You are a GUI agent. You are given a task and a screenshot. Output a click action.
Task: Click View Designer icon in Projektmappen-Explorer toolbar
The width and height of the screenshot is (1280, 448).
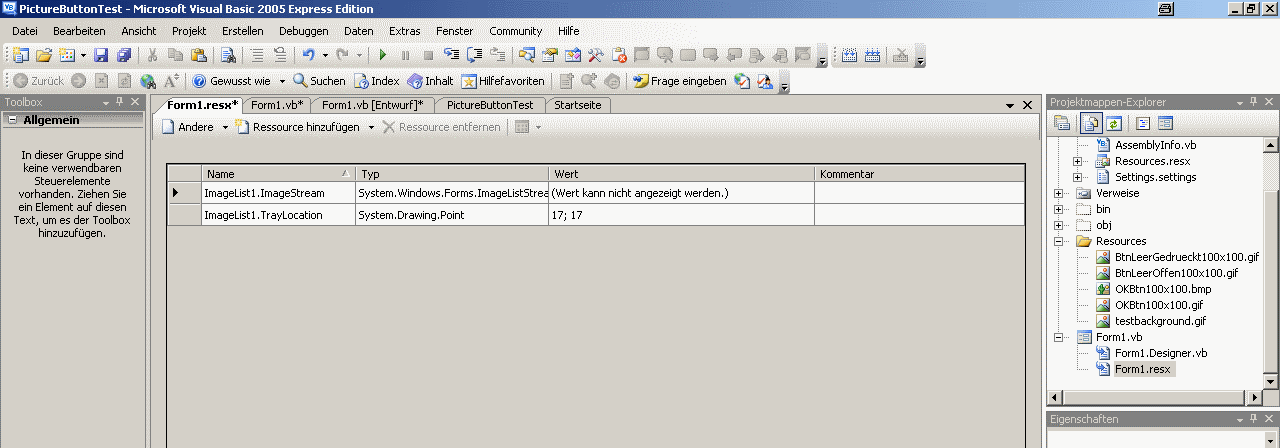tap(1163, 124)
